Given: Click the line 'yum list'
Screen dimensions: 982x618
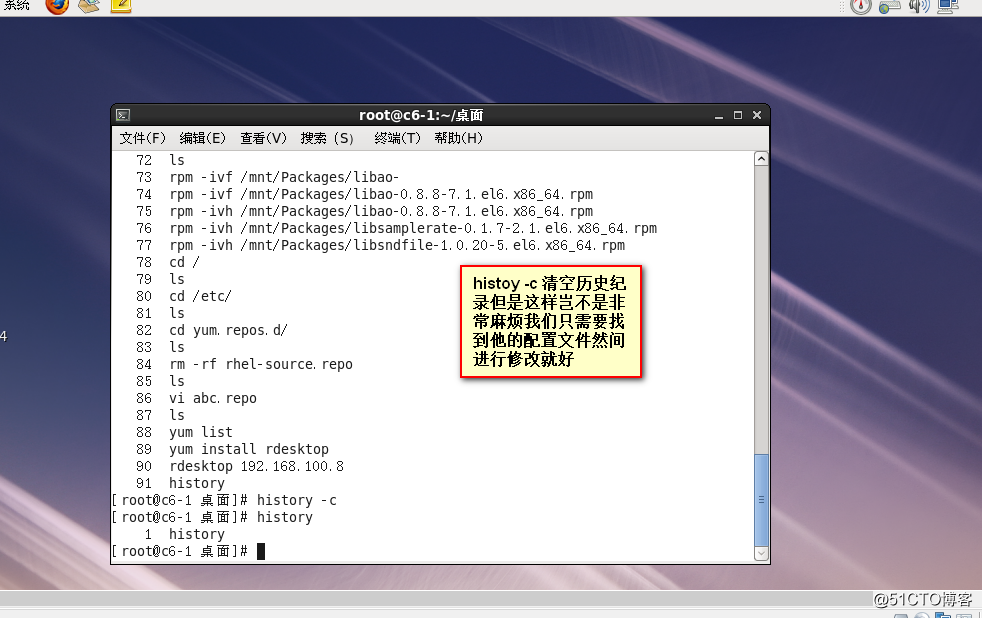Looking at the screenshot, I should (x=200, y=432).
